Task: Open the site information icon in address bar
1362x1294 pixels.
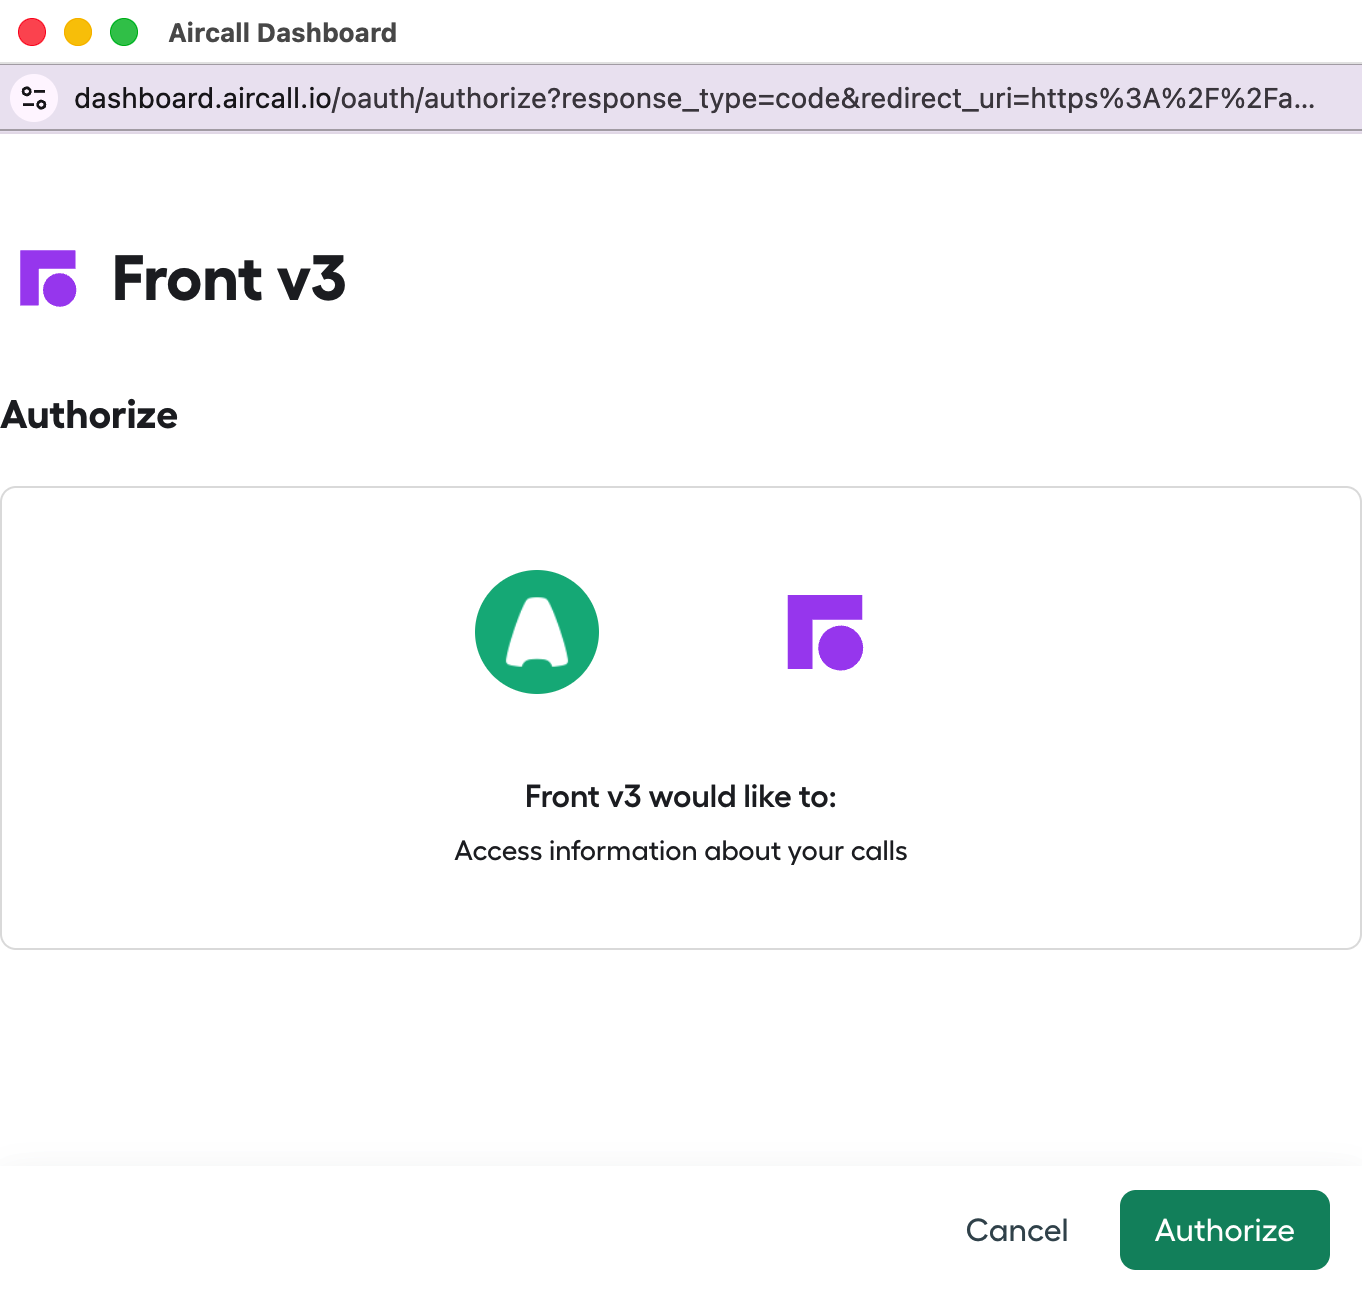Action: coord(34,98)
